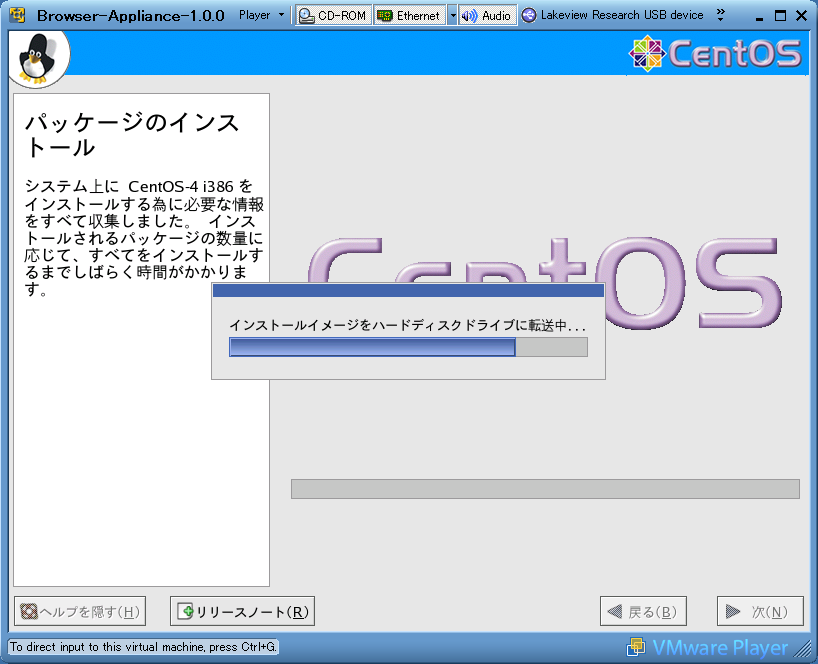Toggle the Audio device button

[487, 16]
